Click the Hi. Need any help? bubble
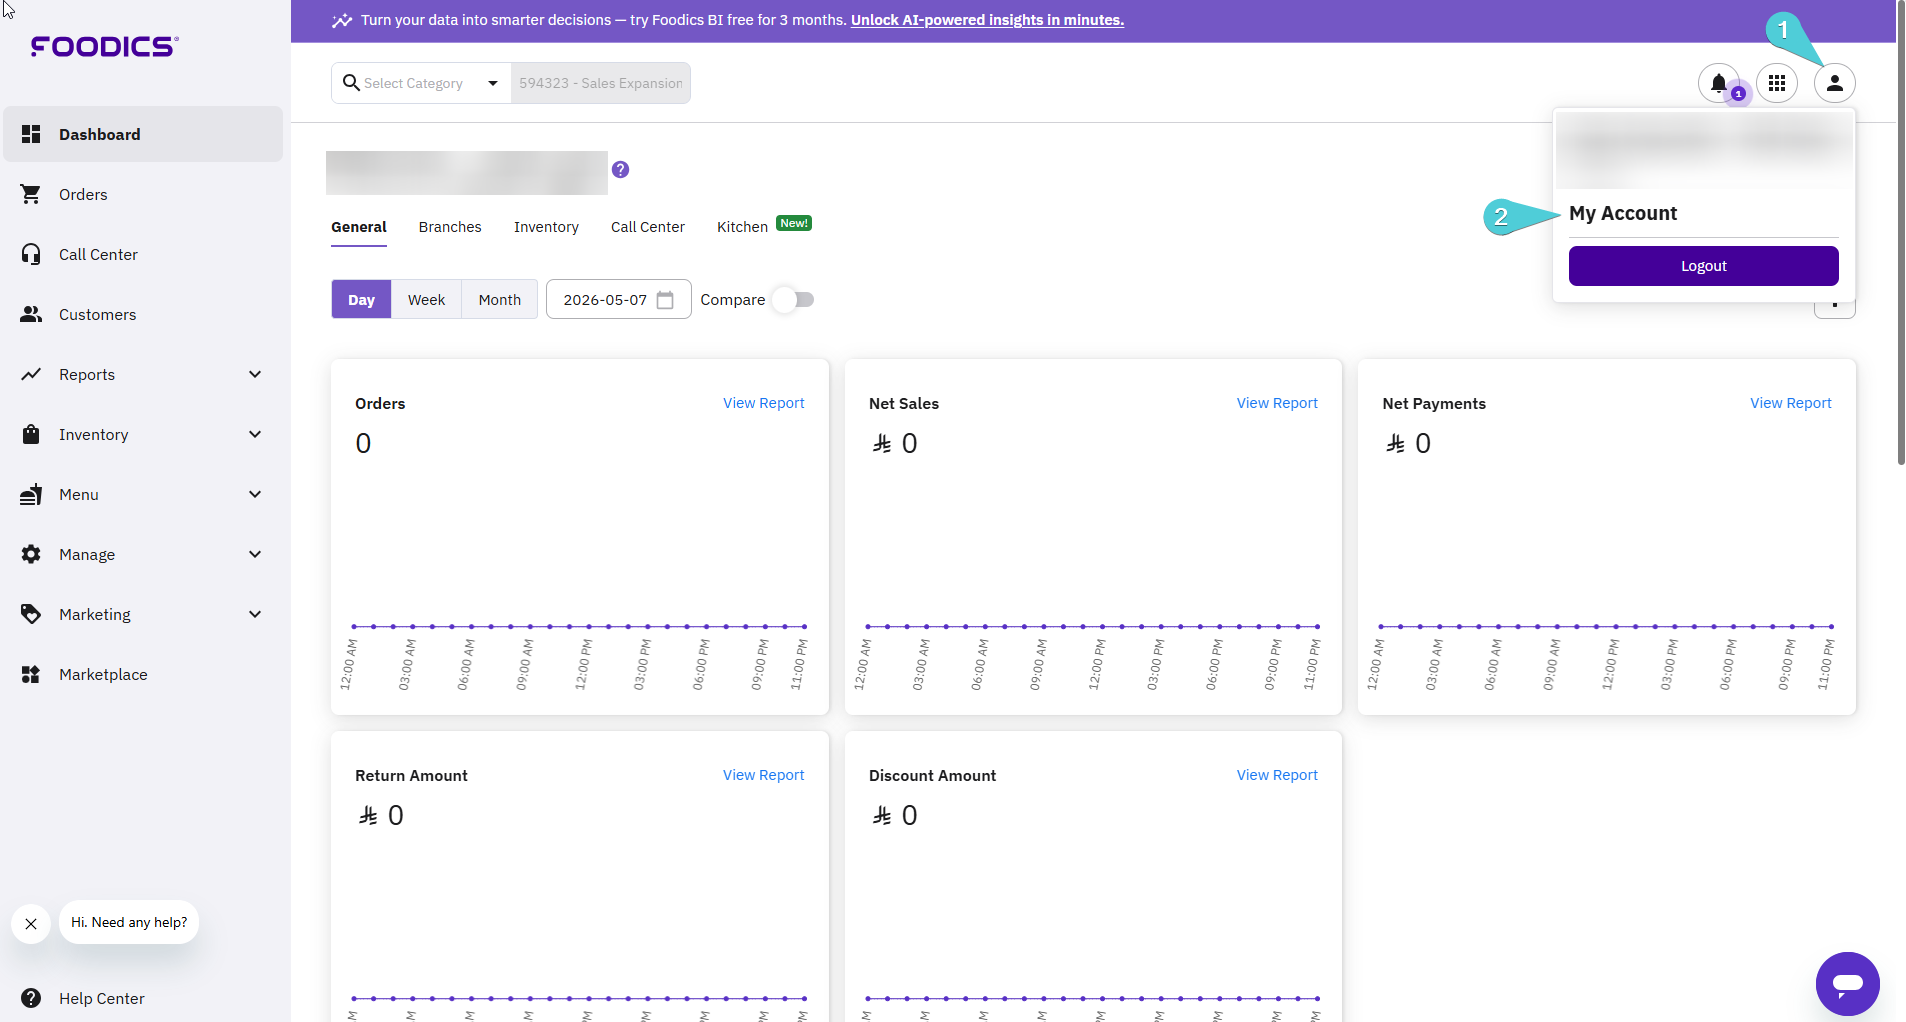The height and width of the screenshot is (1022, 1906). coord(129,922)
